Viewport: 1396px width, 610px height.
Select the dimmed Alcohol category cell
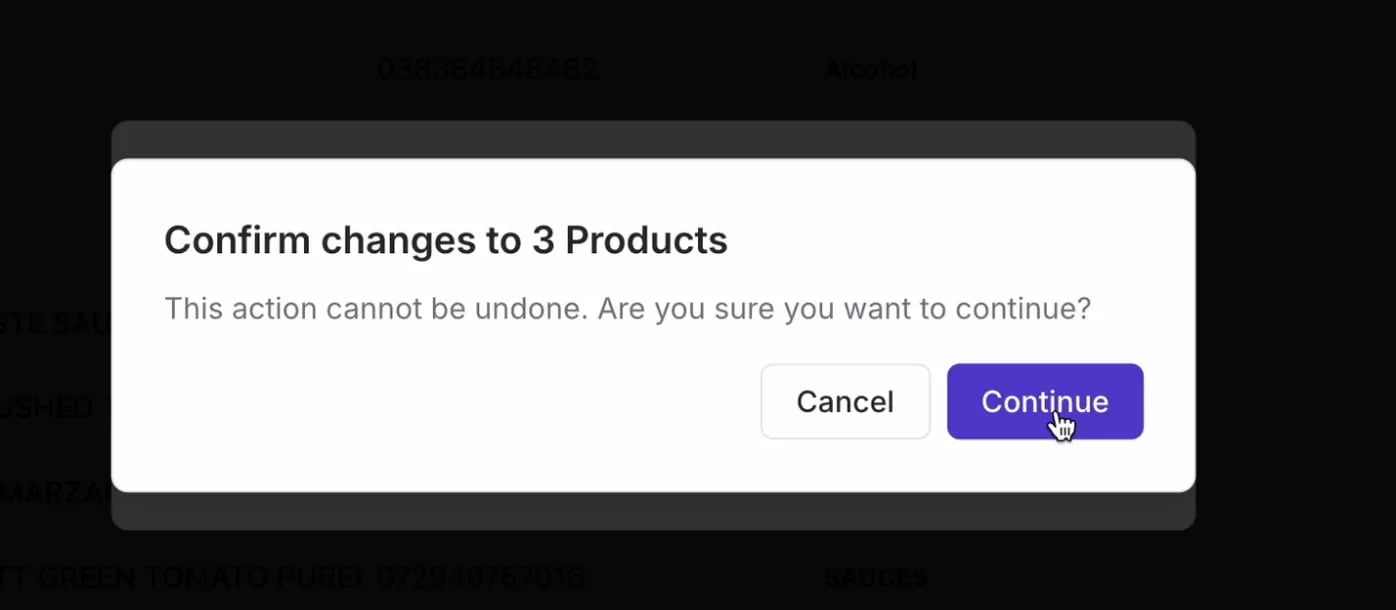click(870, 69)
